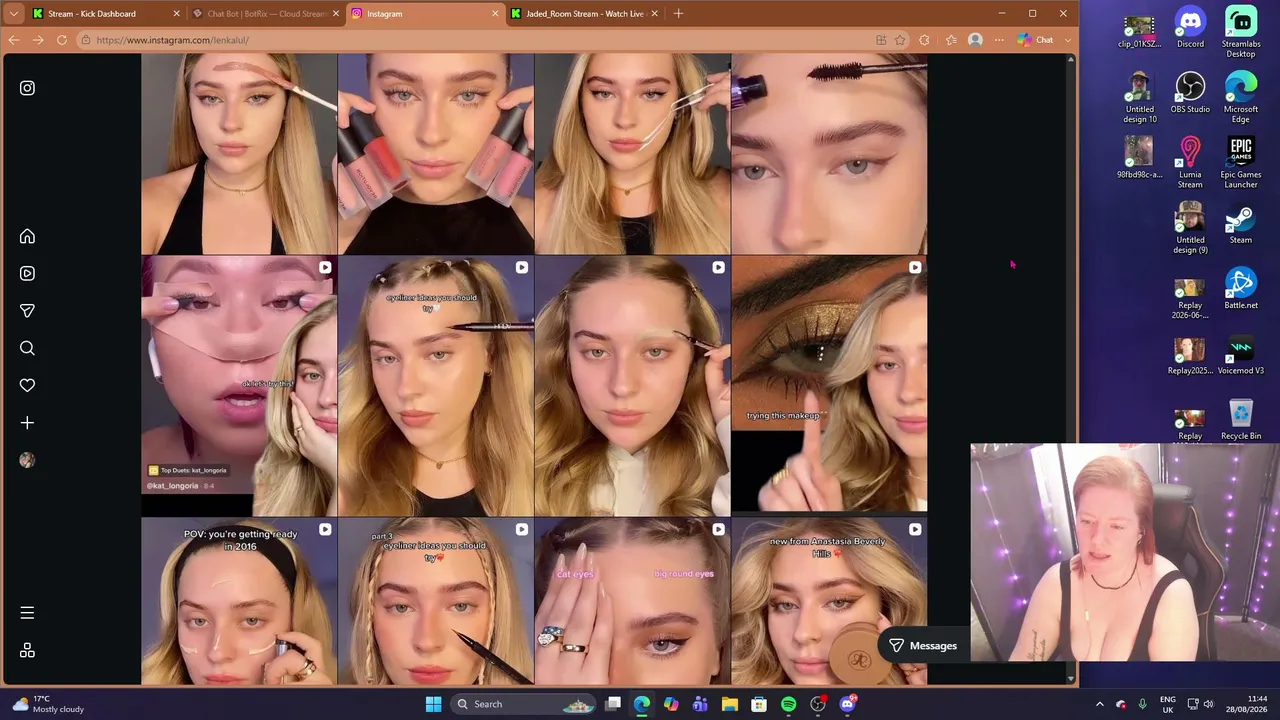Open the 'part 3 eyeliner ideas' reel
This screenshot has height=720, width=1280.
pyautogui.click(x=436, y=601)
